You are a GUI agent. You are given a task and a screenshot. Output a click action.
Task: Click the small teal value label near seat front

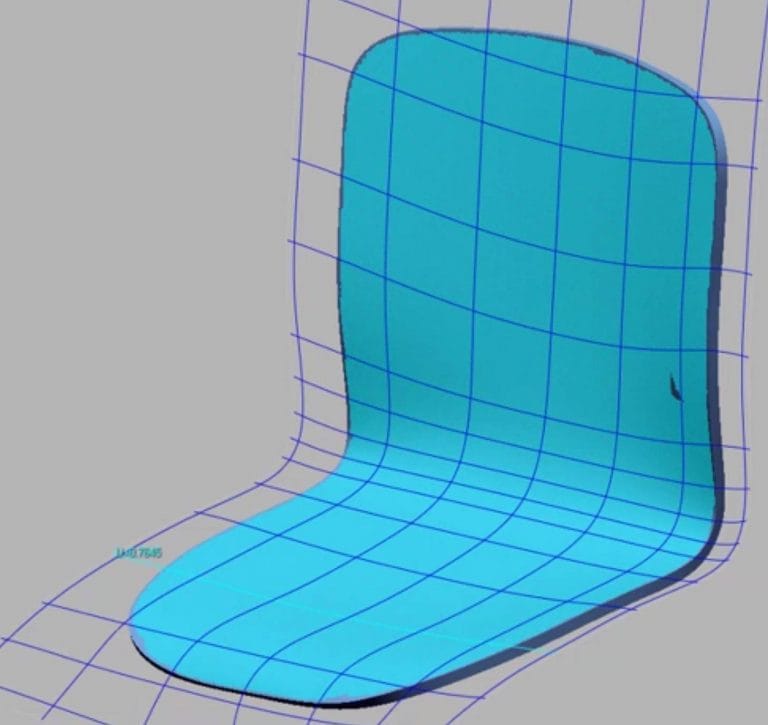coord(139,554)
